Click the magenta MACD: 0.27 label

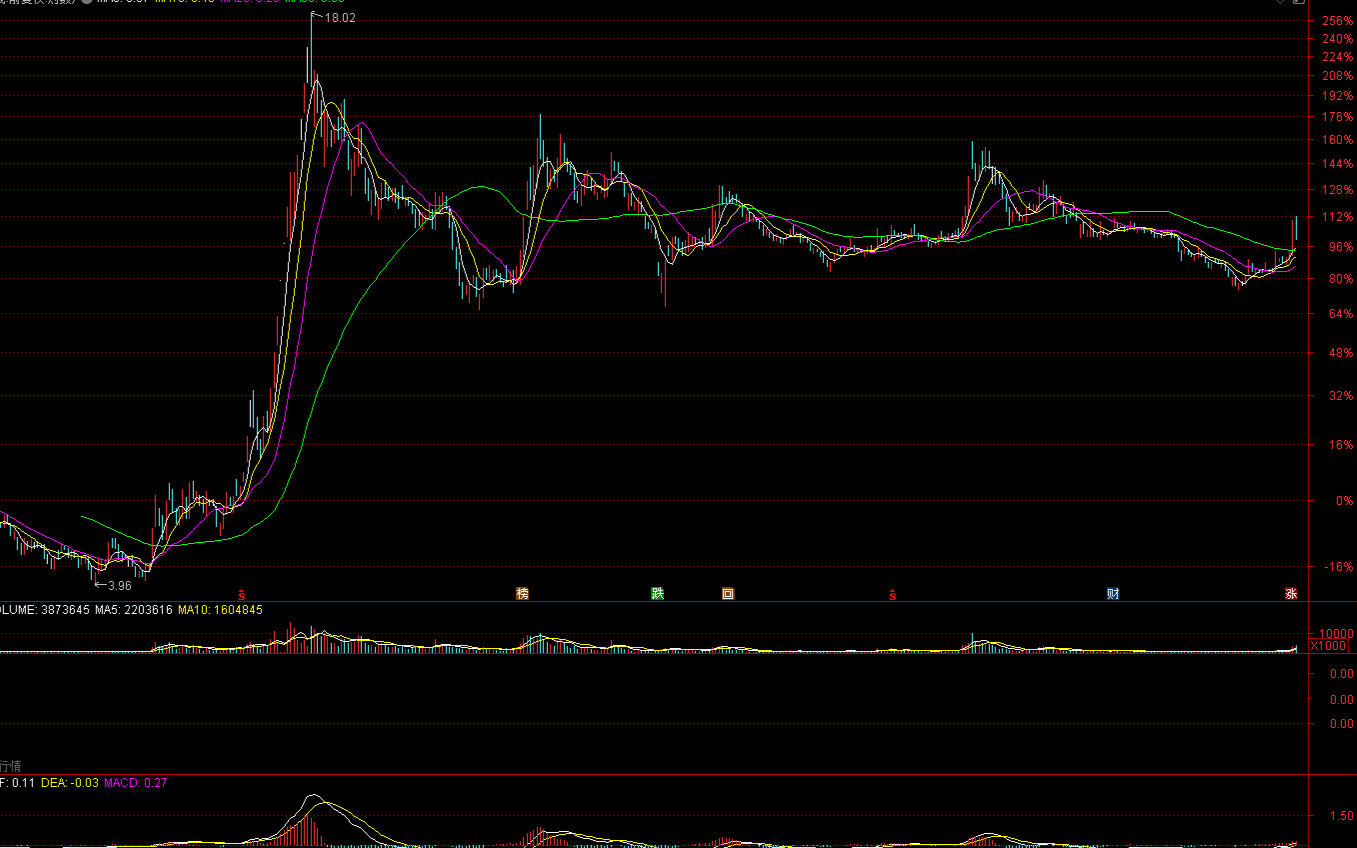[x=136, y=783]
